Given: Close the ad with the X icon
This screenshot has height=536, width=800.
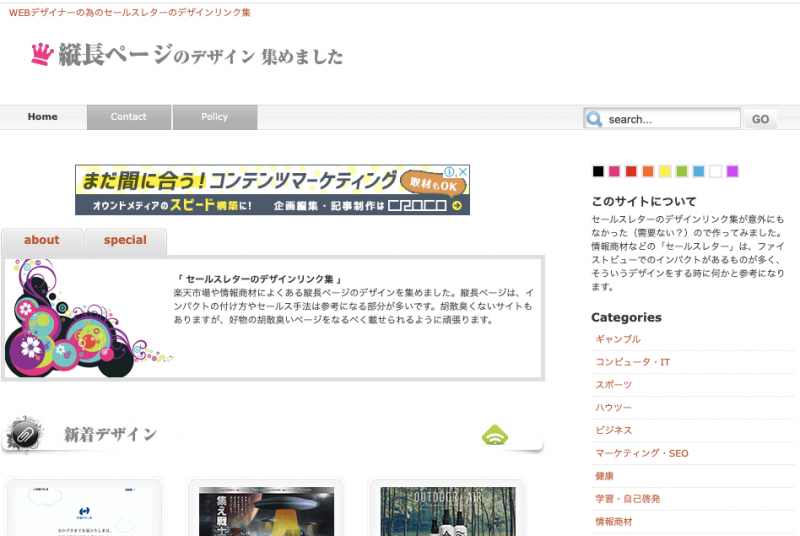Looking at the screenshot, I should pos(463,172).
